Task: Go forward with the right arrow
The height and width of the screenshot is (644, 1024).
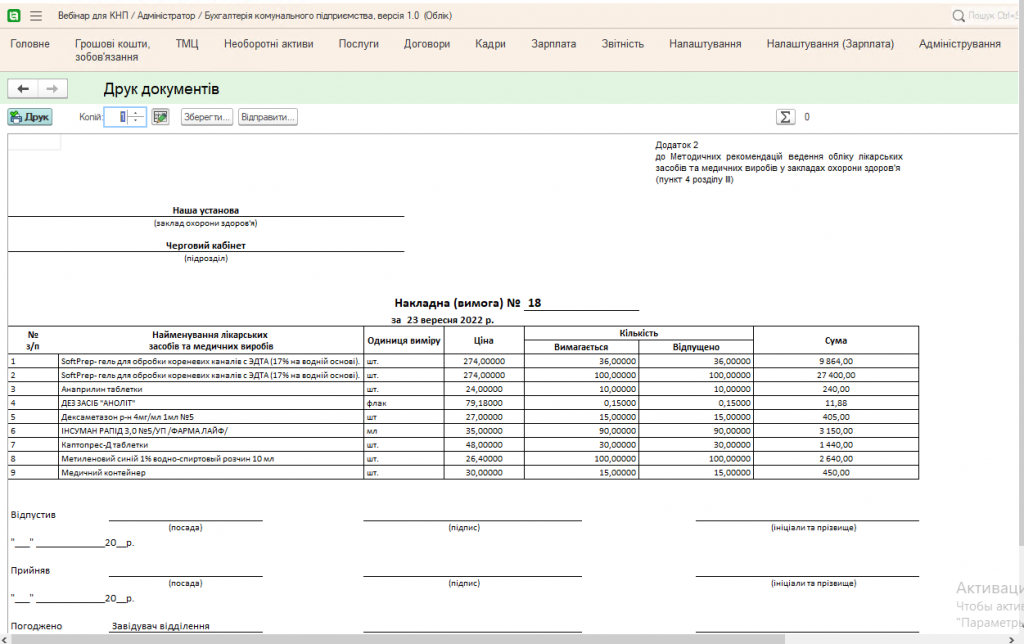Action: click(x=53, y=89)
